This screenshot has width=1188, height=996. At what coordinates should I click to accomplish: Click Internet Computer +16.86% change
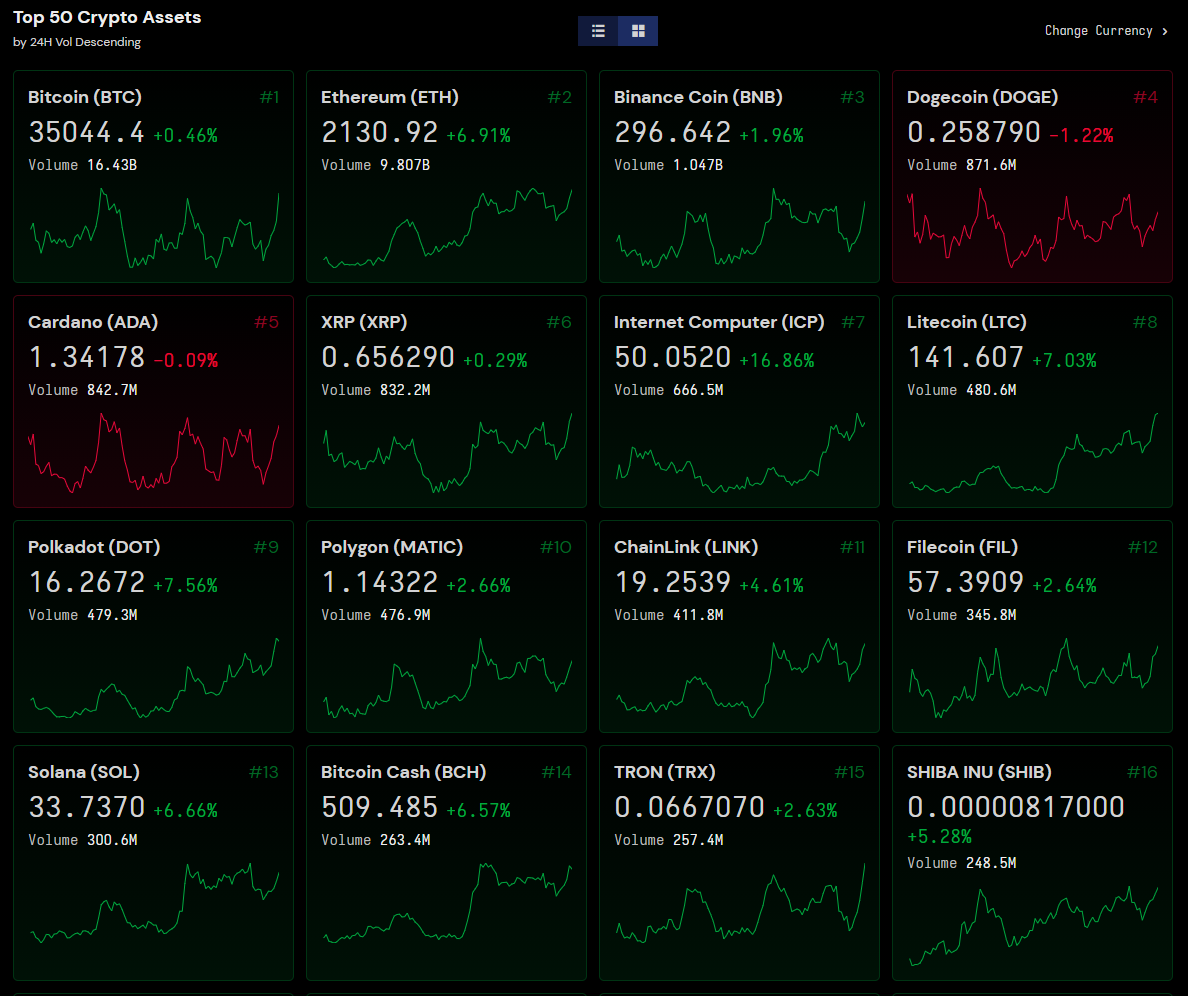click(x=776, y=361)
